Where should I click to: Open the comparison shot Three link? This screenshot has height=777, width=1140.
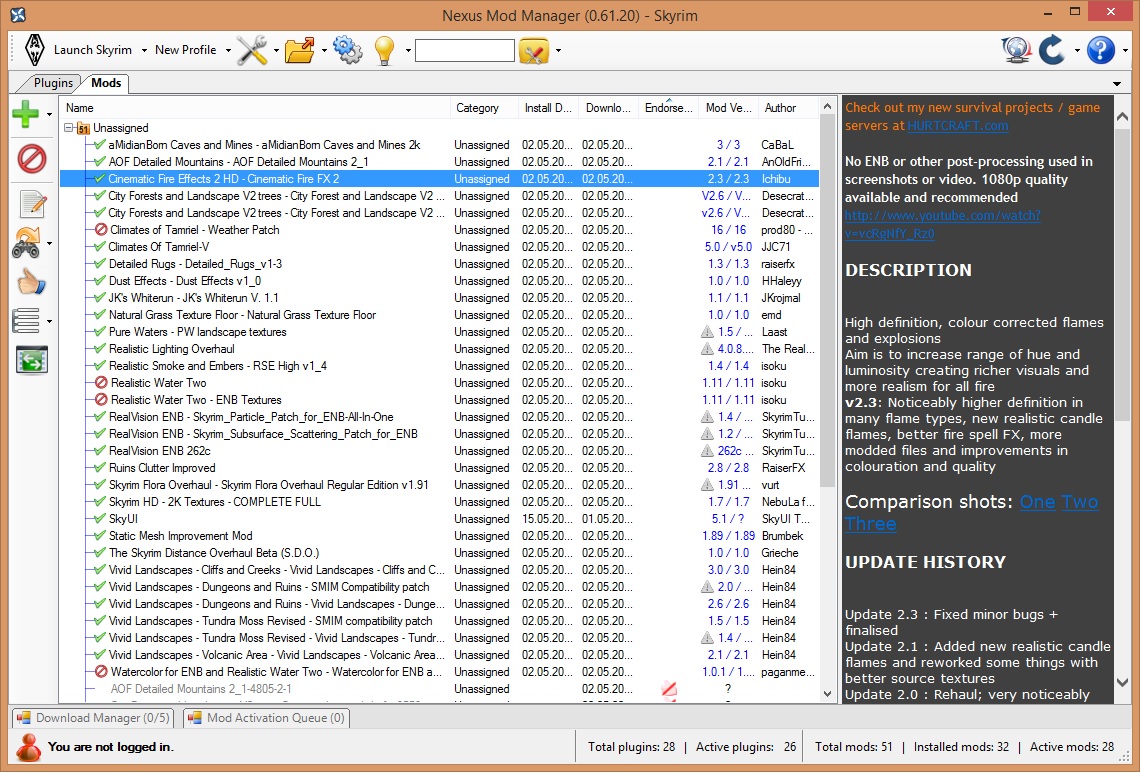pyautogui.click(x=870, y=524)
